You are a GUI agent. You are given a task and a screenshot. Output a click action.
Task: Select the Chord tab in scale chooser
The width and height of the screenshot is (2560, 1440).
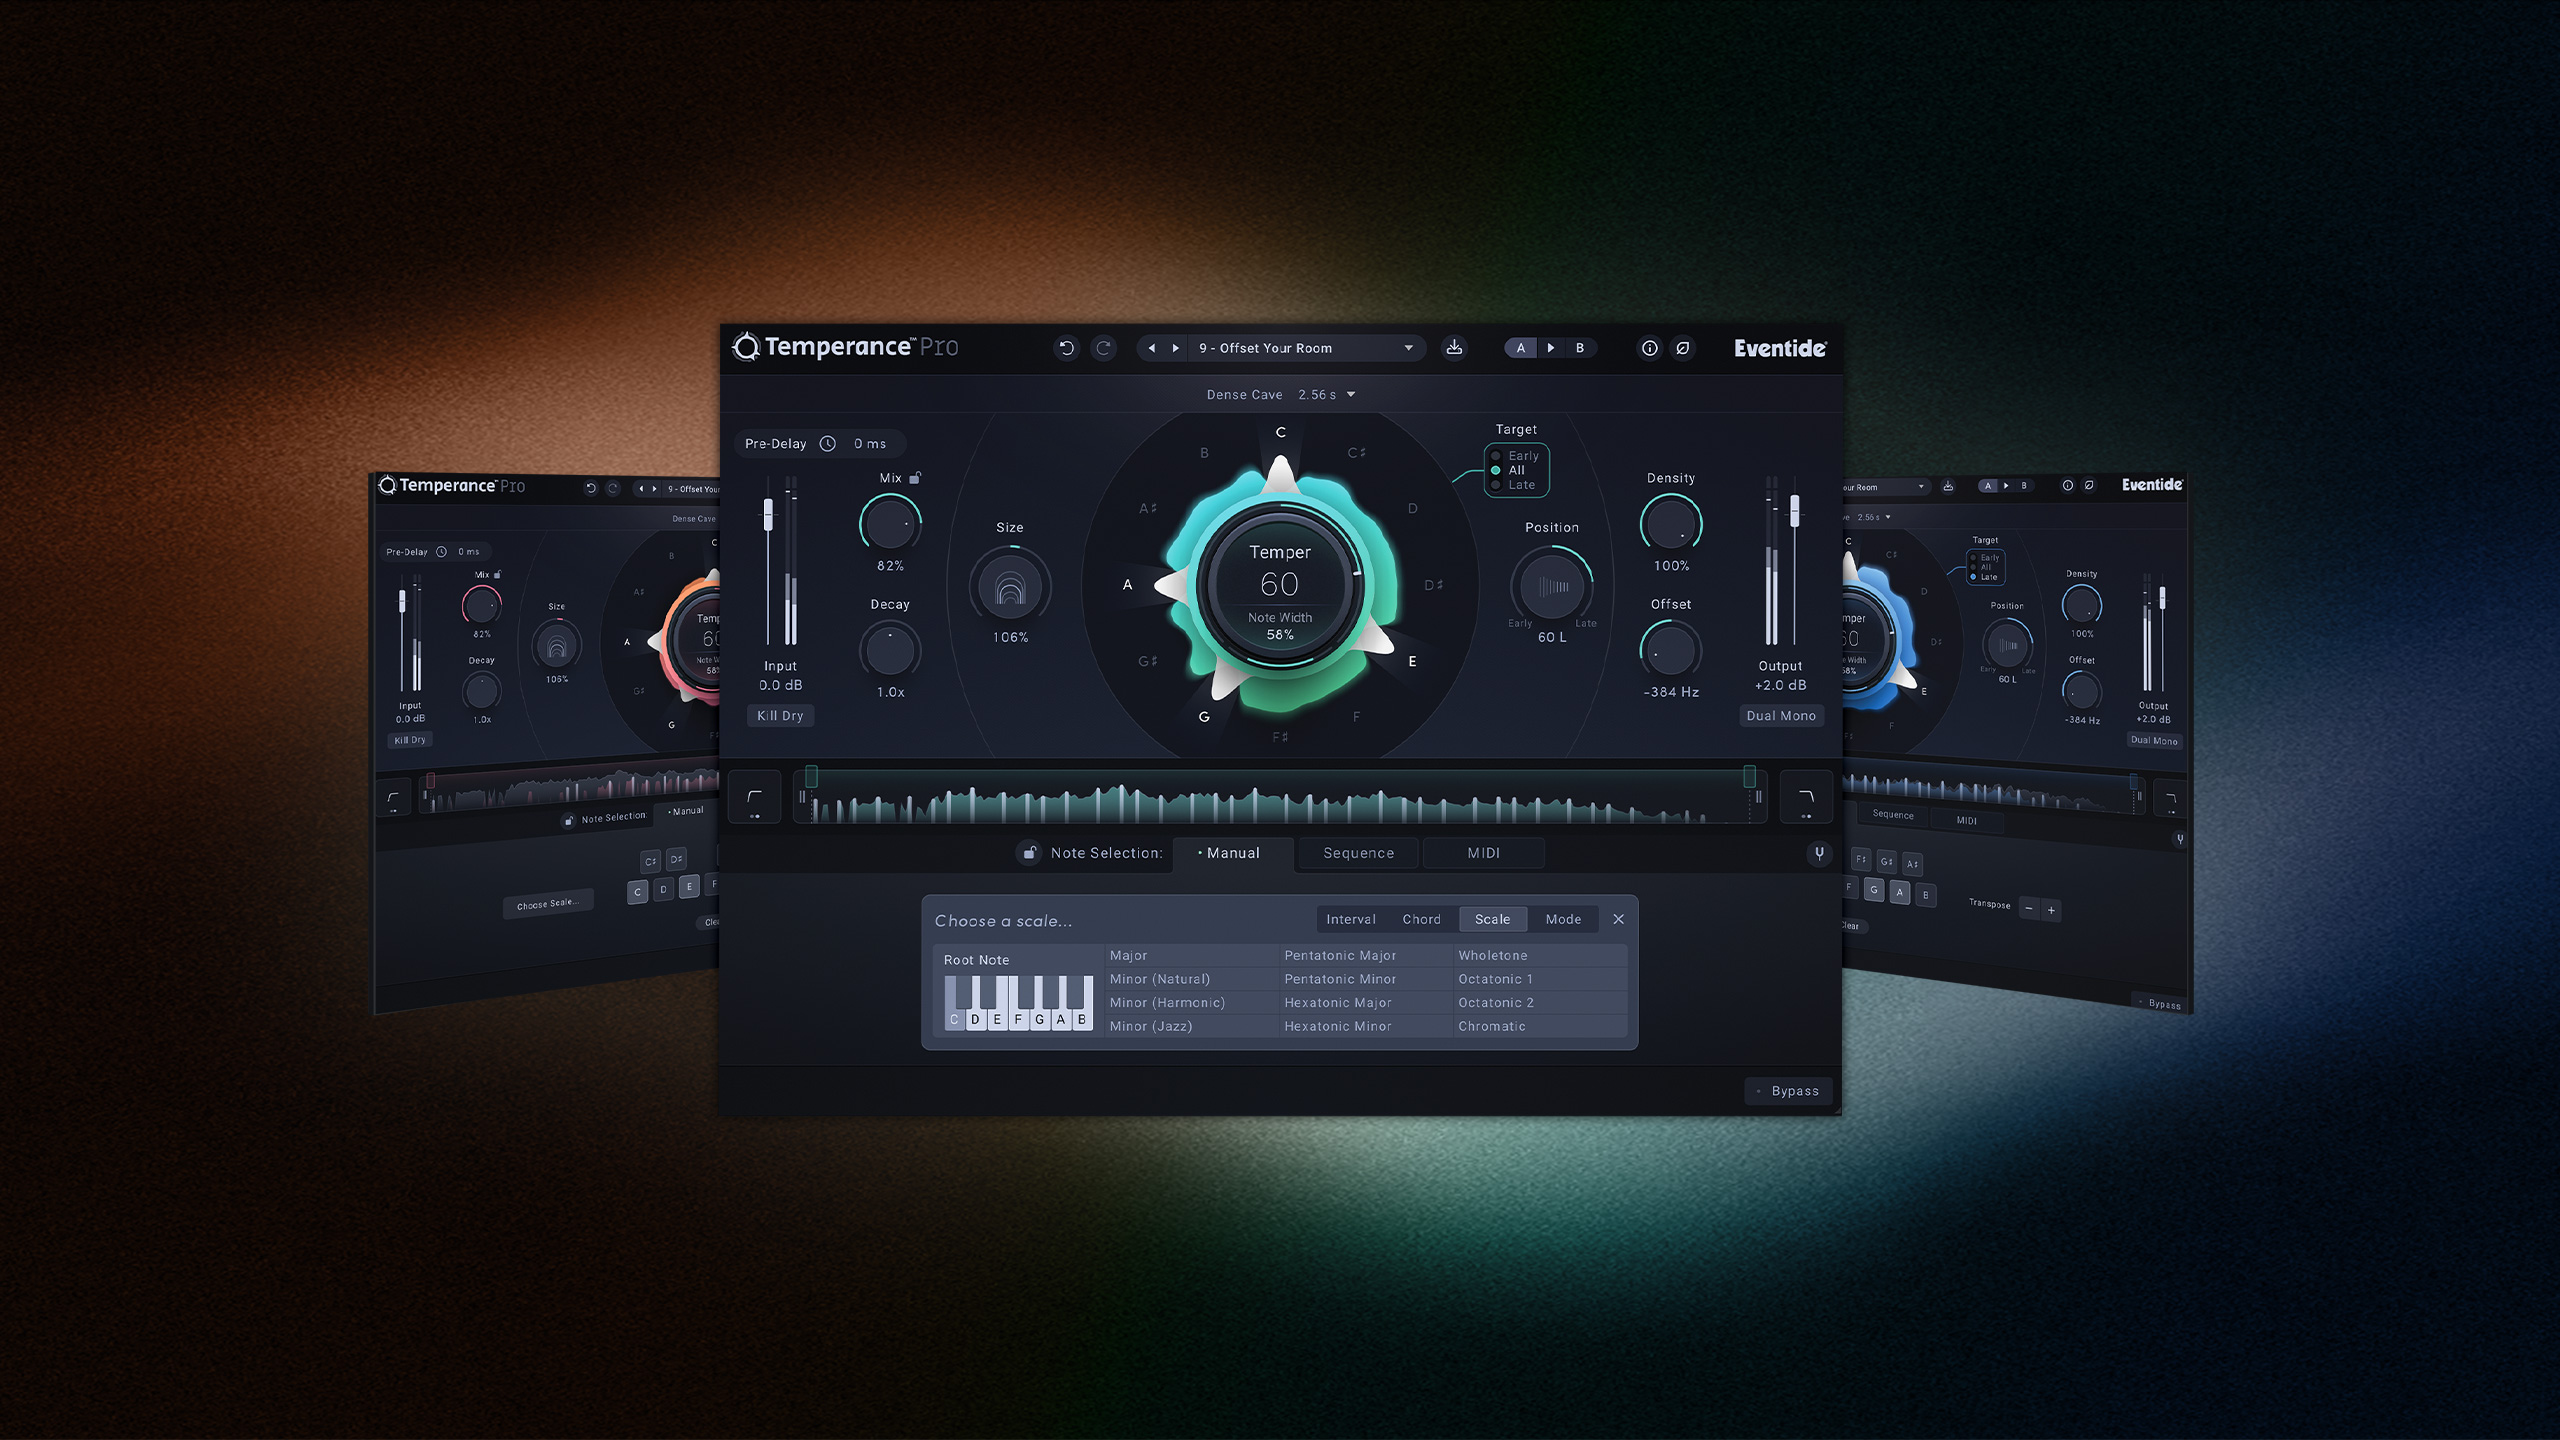pos(1422,919)
